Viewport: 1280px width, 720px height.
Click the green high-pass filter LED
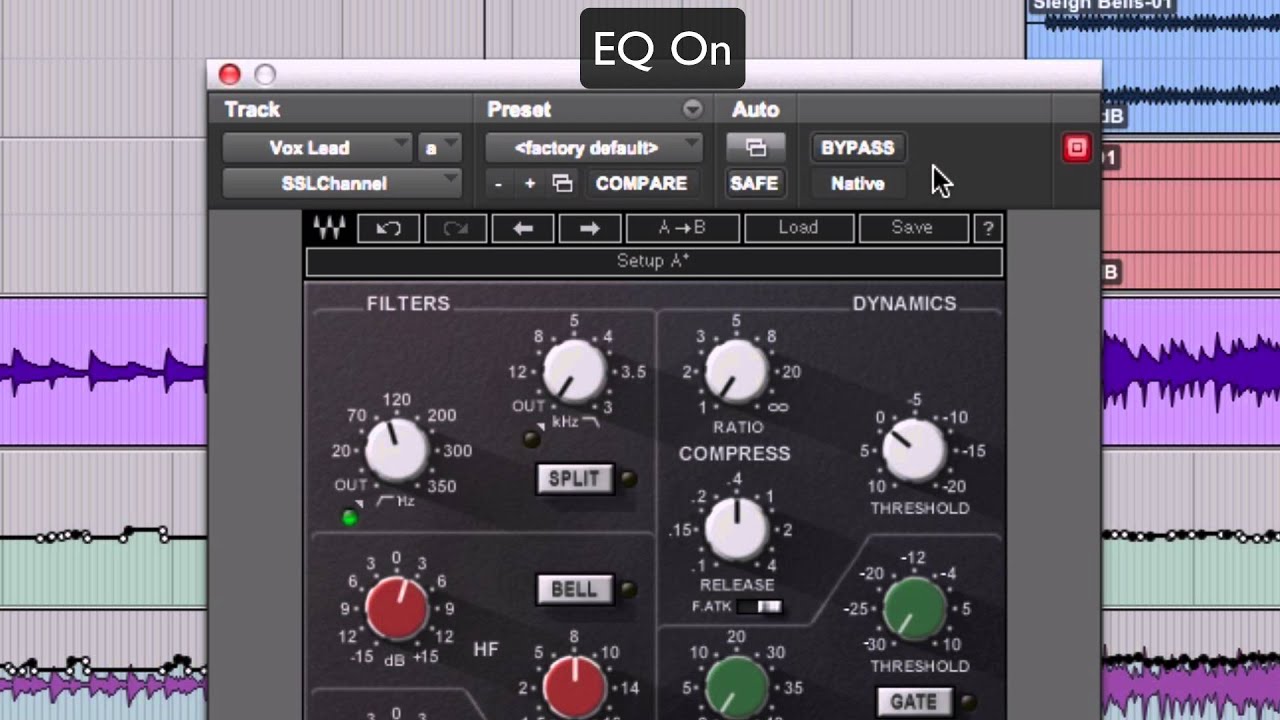click(x=349, y=517)
